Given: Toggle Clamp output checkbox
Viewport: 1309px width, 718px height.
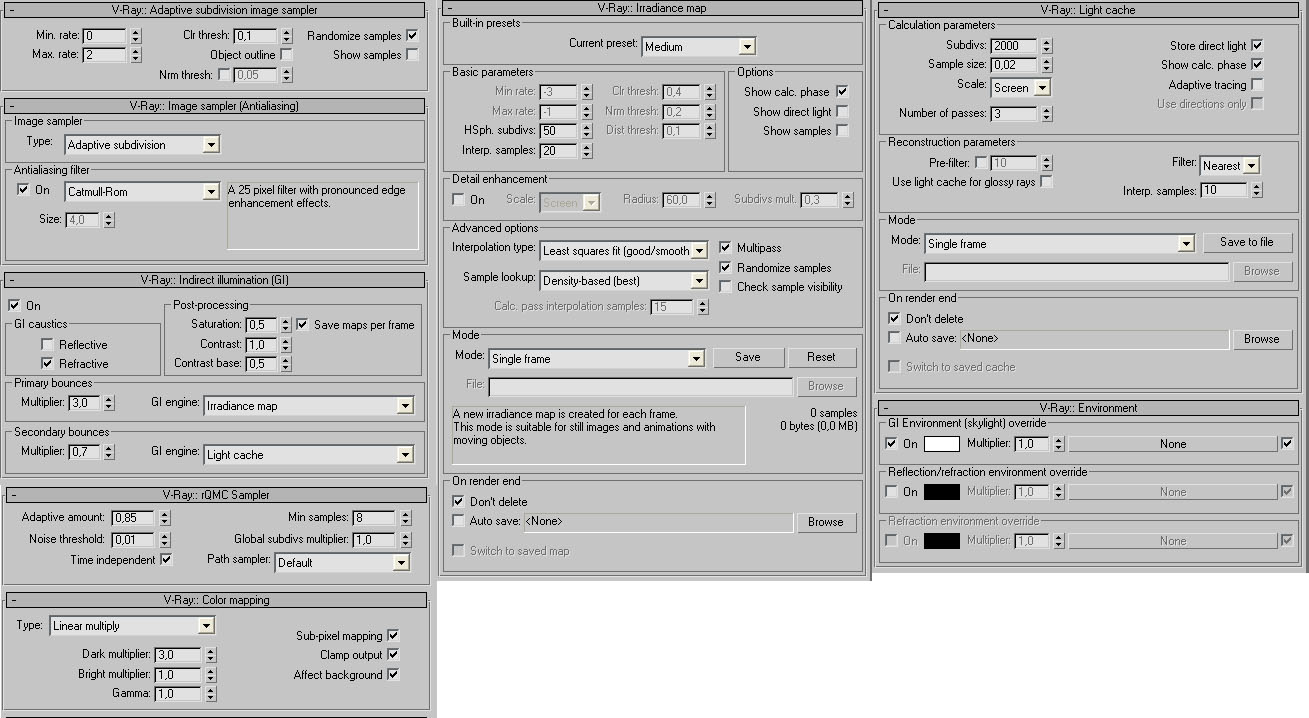Looking at the screenshot, I should pyautogui.click(x=393, y=655).
